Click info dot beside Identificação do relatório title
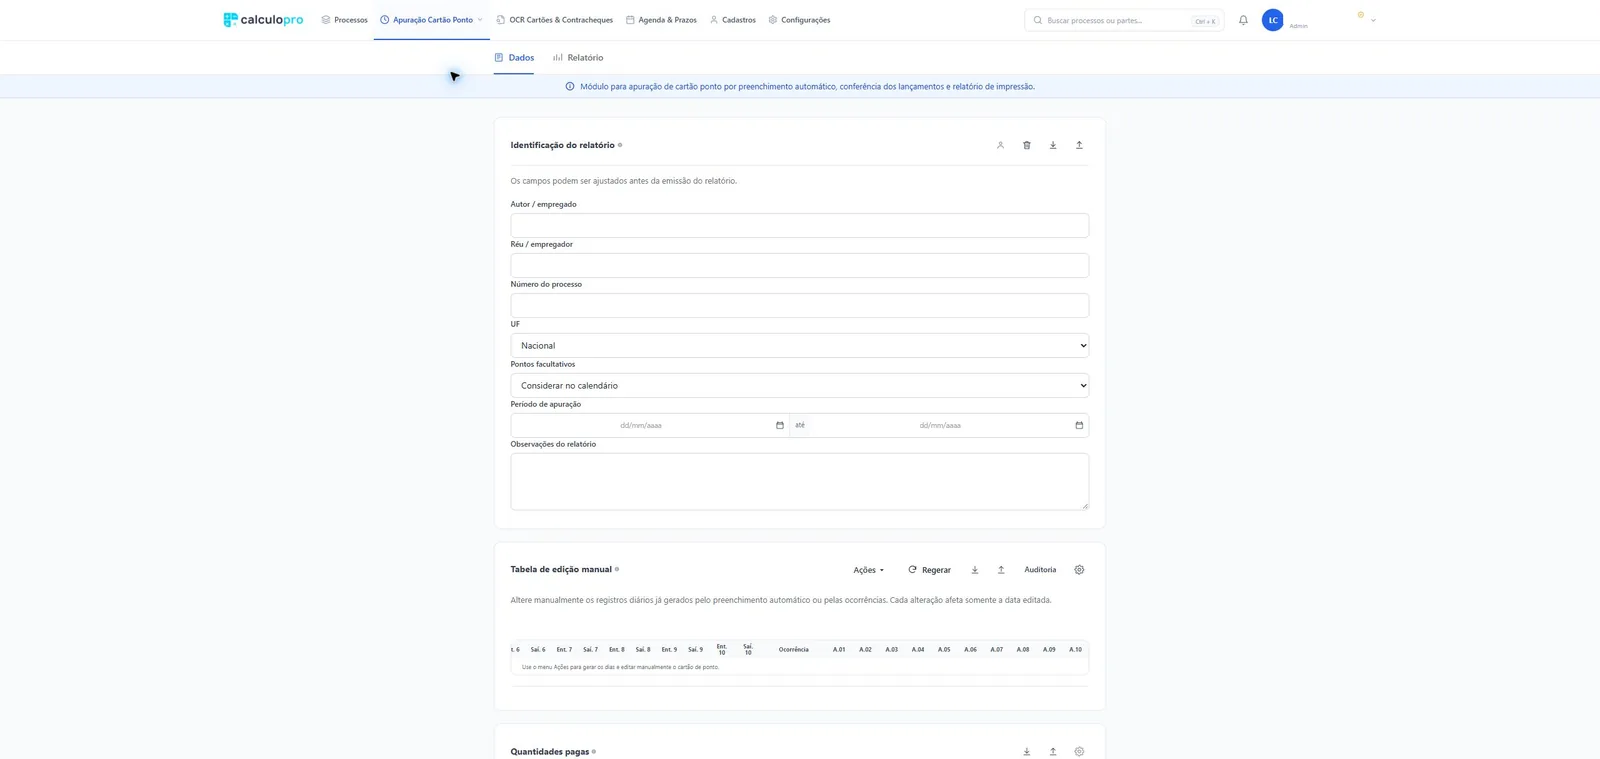Image resolution: width=1600 pixels, height=759 pixels. tap(620, 145)
